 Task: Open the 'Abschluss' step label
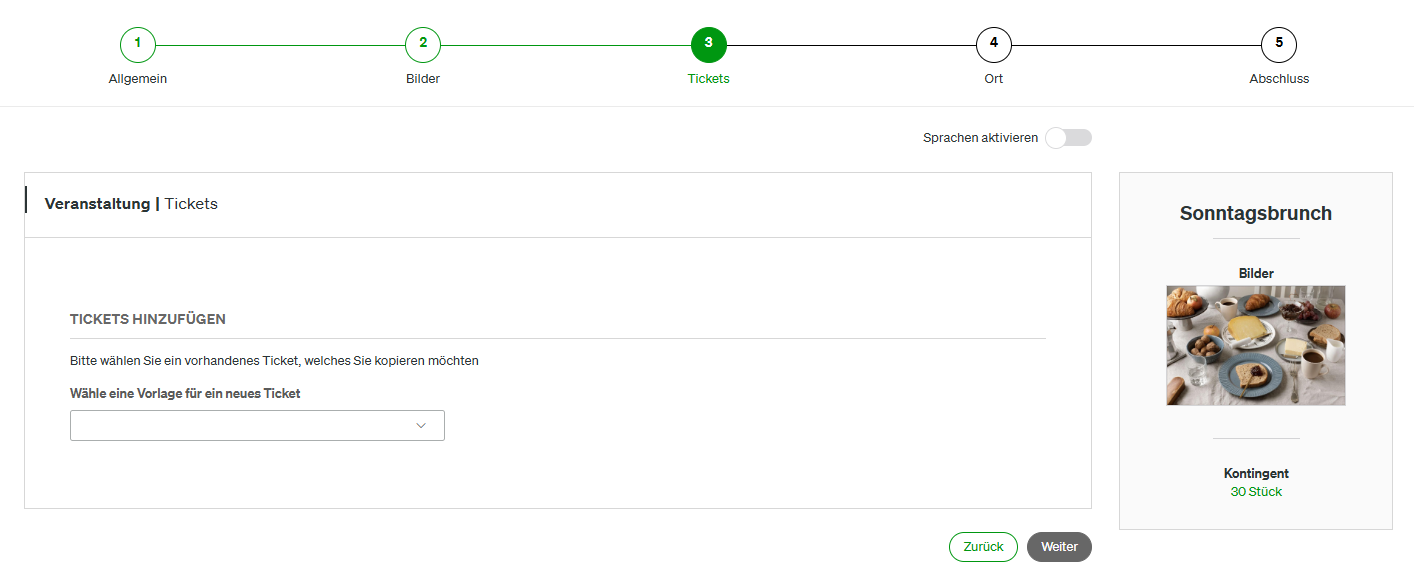tap(1279, 79)
